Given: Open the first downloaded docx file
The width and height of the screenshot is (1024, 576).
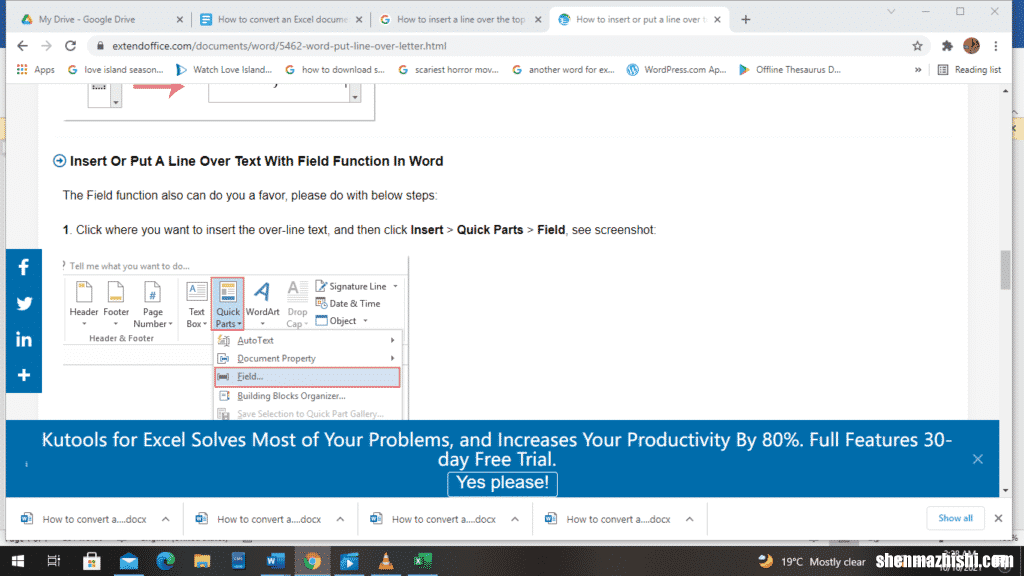Looking at the screenshot, I should (x=84, y=519).
